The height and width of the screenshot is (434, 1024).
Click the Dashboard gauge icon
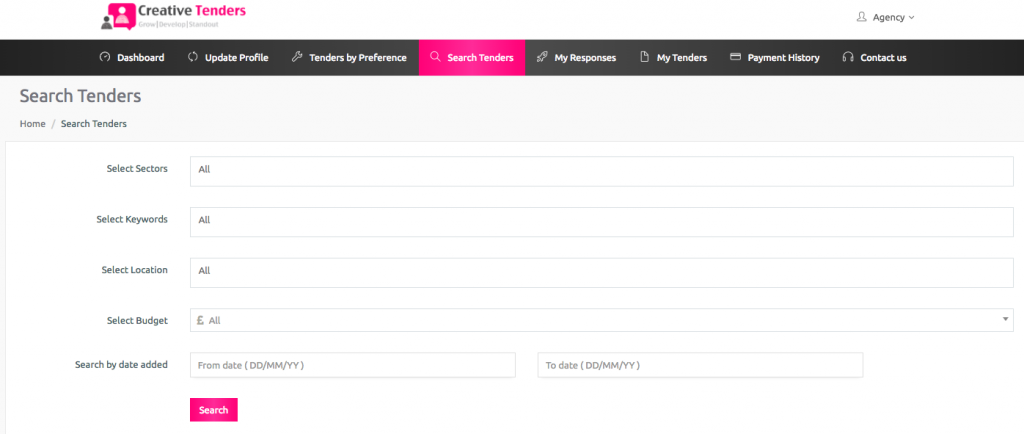point(104,57)
